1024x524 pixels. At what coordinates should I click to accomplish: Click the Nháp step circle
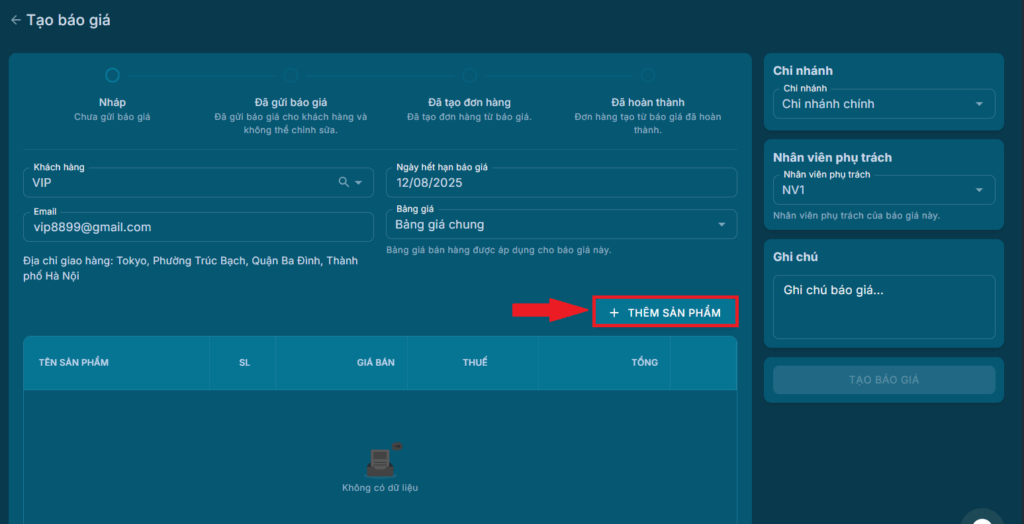click(112, 75)
